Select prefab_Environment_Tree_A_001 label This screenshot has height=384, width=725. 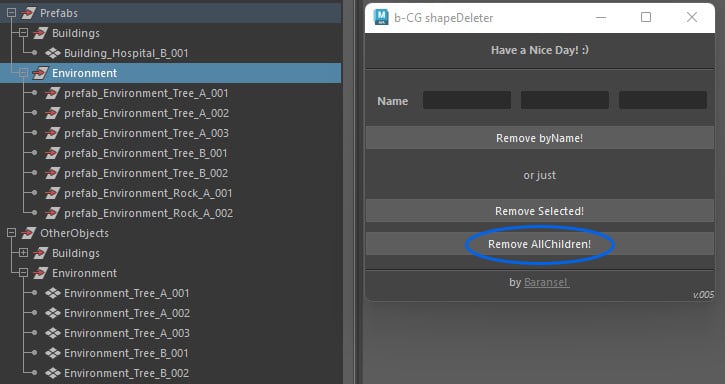tap(146, 93)
